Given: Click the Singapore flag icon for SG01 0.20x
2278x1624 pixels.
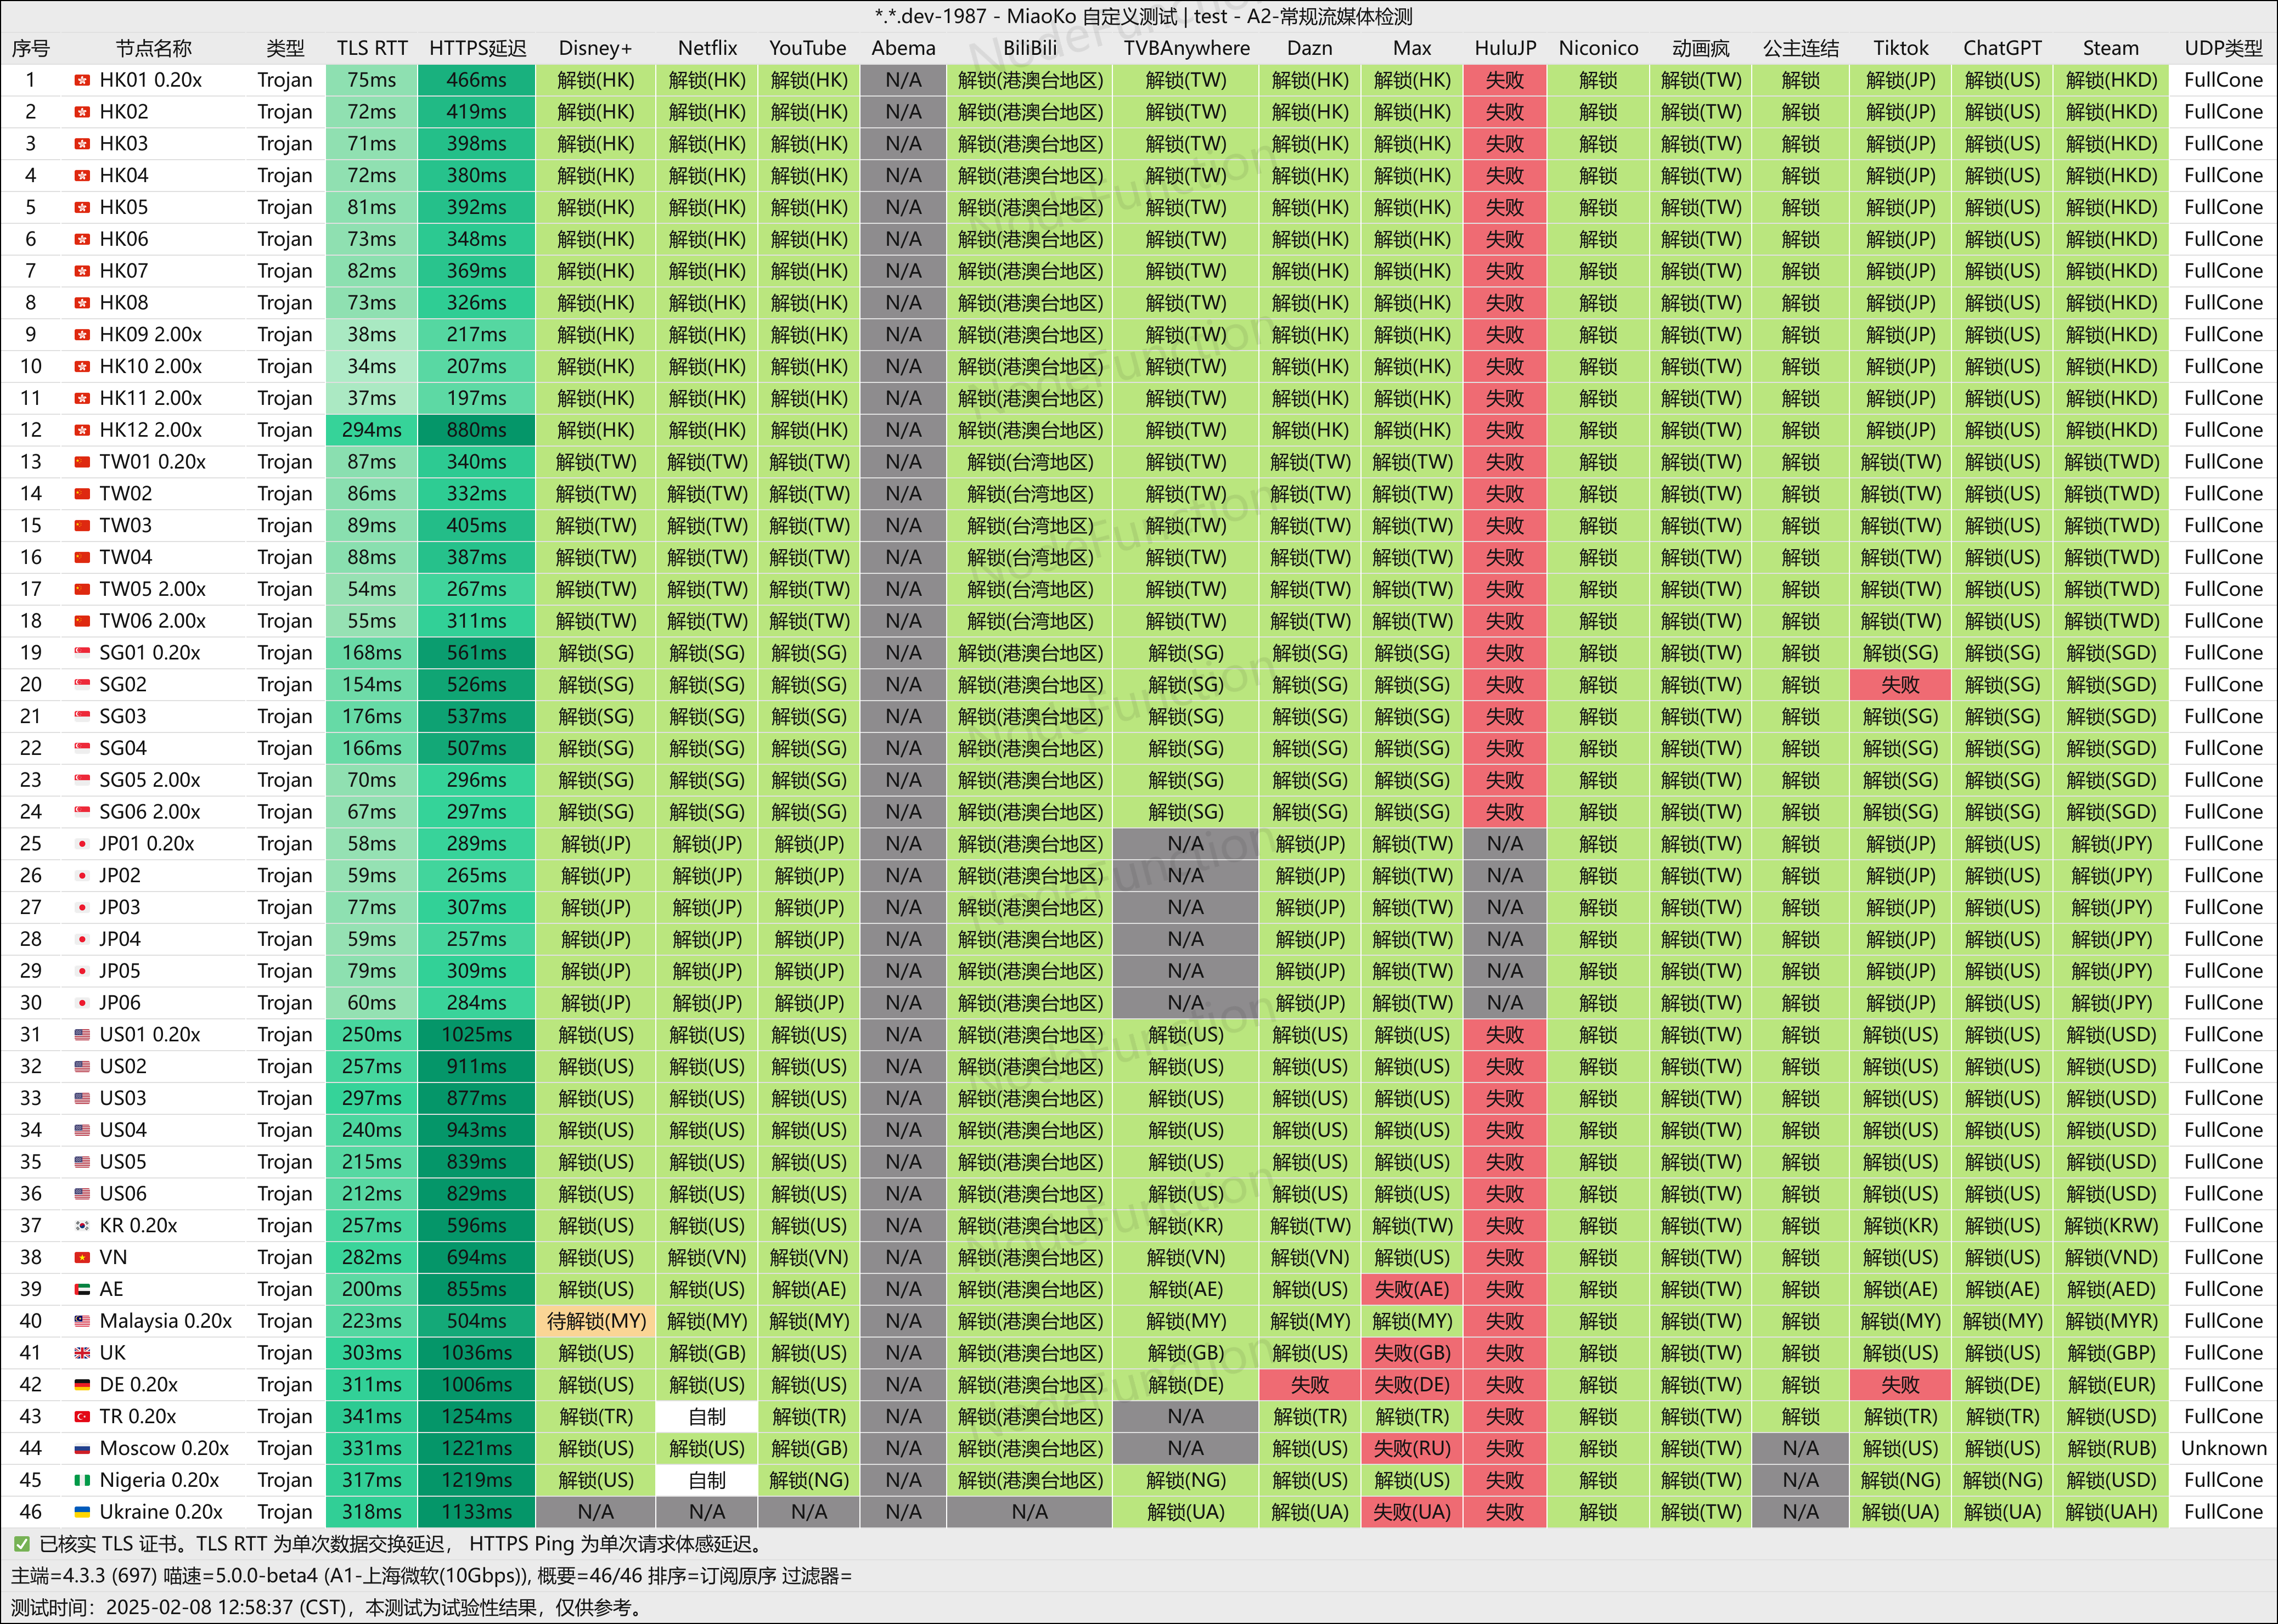Looking at the screenshot, I should click(82, 653).
